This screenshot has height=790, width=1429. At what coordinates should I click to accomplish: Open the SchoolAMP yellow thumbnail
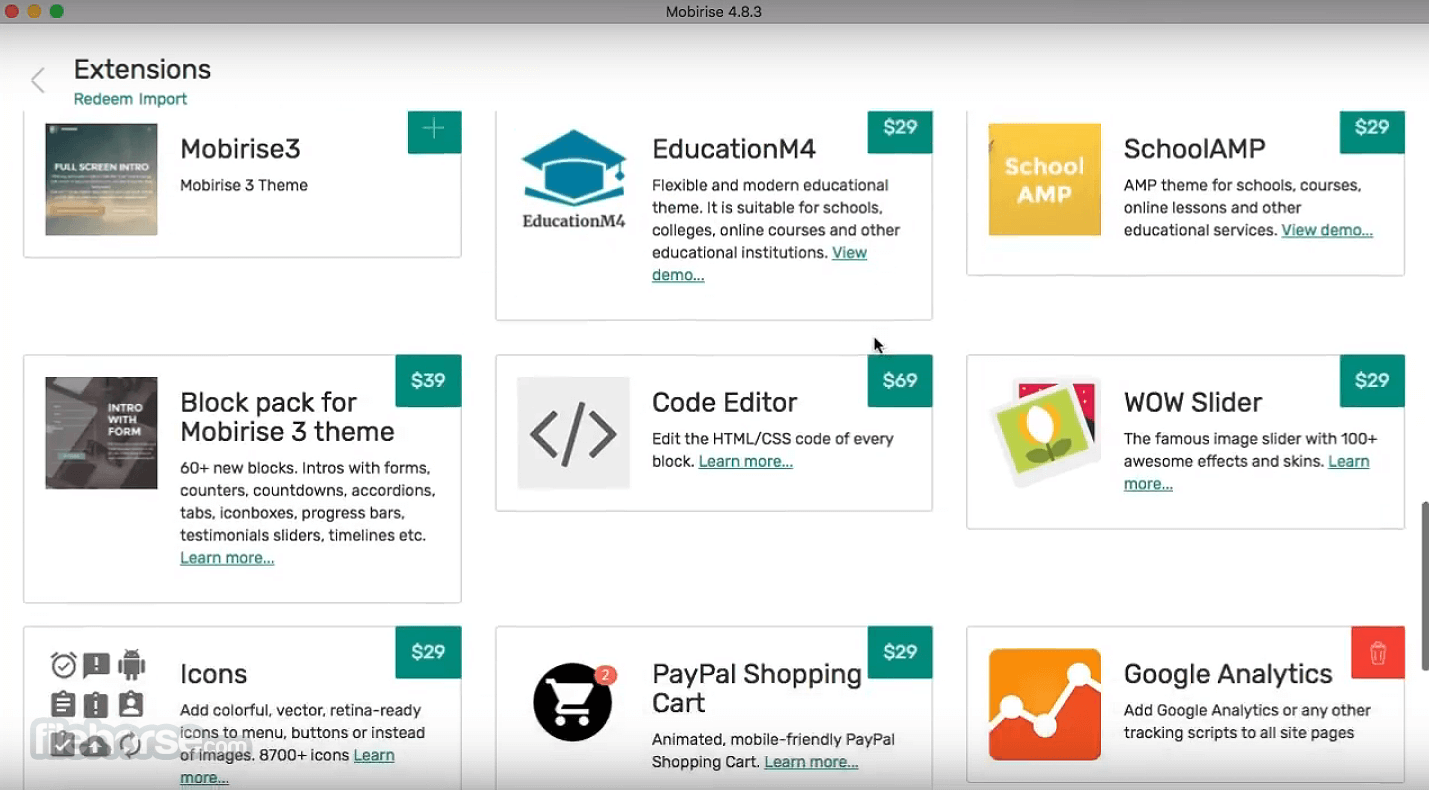click(1044, 179)
